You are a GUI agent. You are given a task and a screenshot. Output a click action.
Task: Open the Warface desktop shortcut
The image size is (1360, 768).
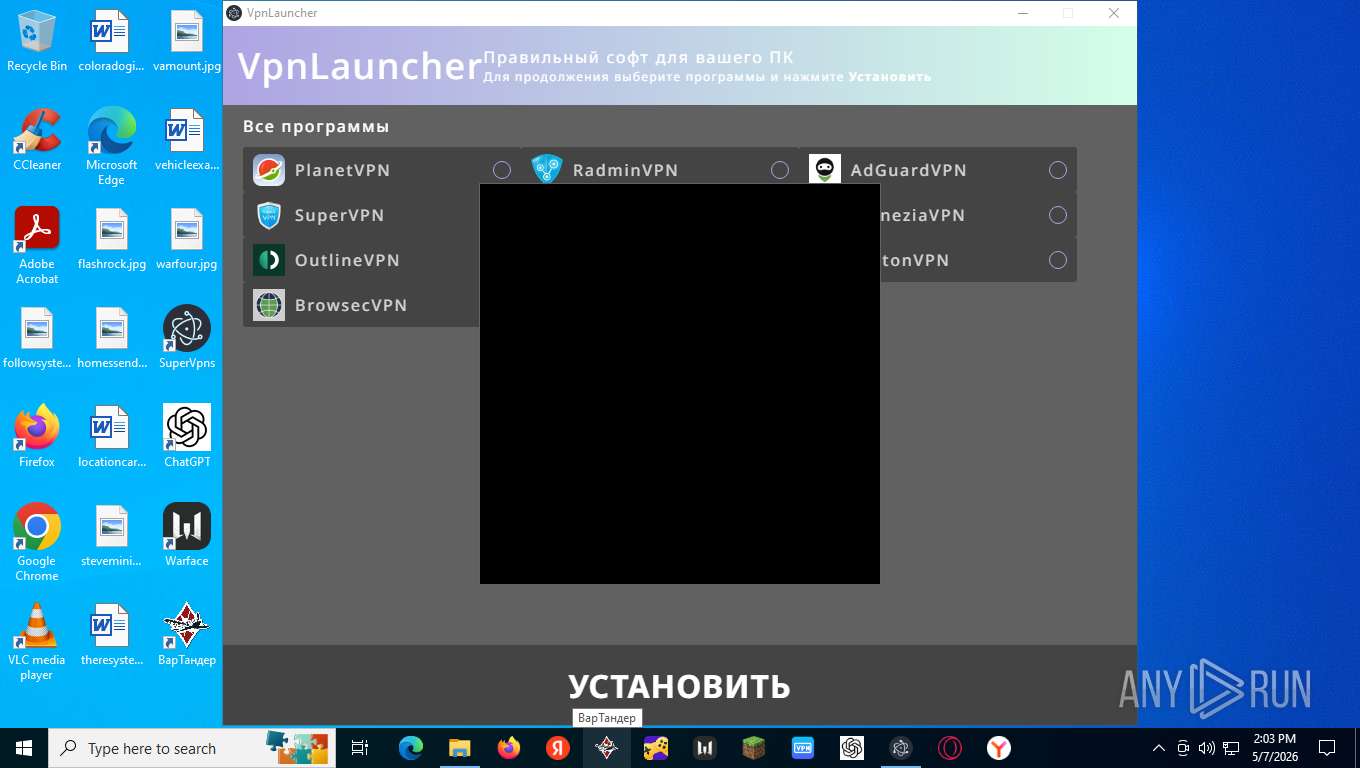click(x=187, y=536)
